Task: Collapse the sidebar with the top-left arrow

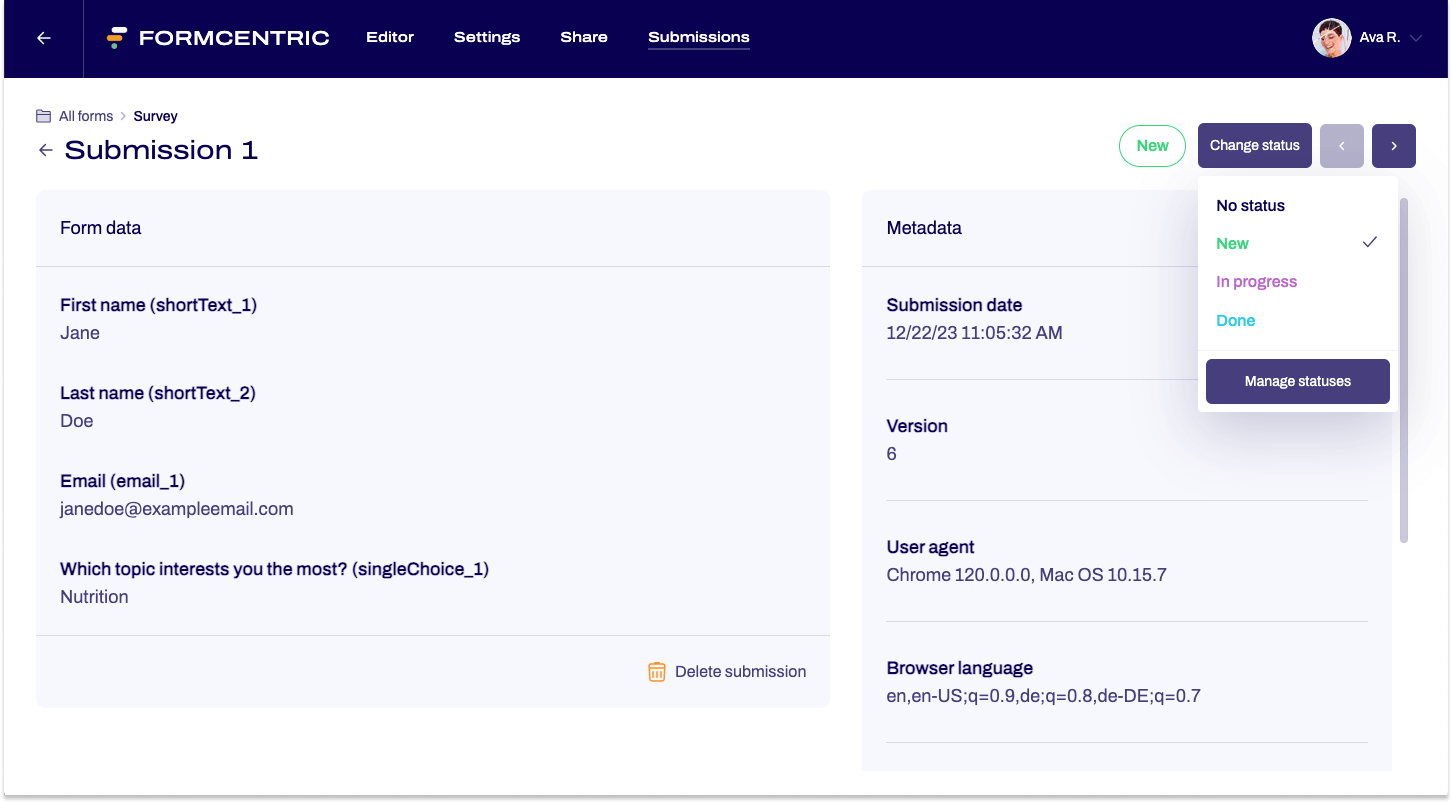Action: pyautogui.click(x=42, y=38)
